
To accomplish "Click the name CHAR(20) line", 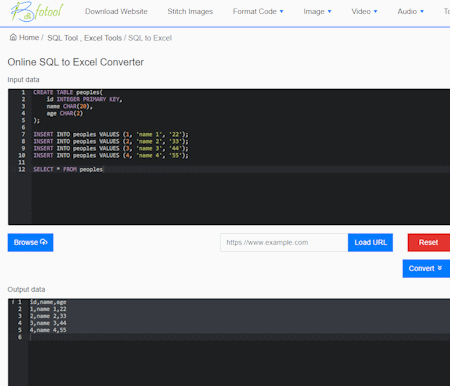I will pyautogui.click(x=69, y=106).
